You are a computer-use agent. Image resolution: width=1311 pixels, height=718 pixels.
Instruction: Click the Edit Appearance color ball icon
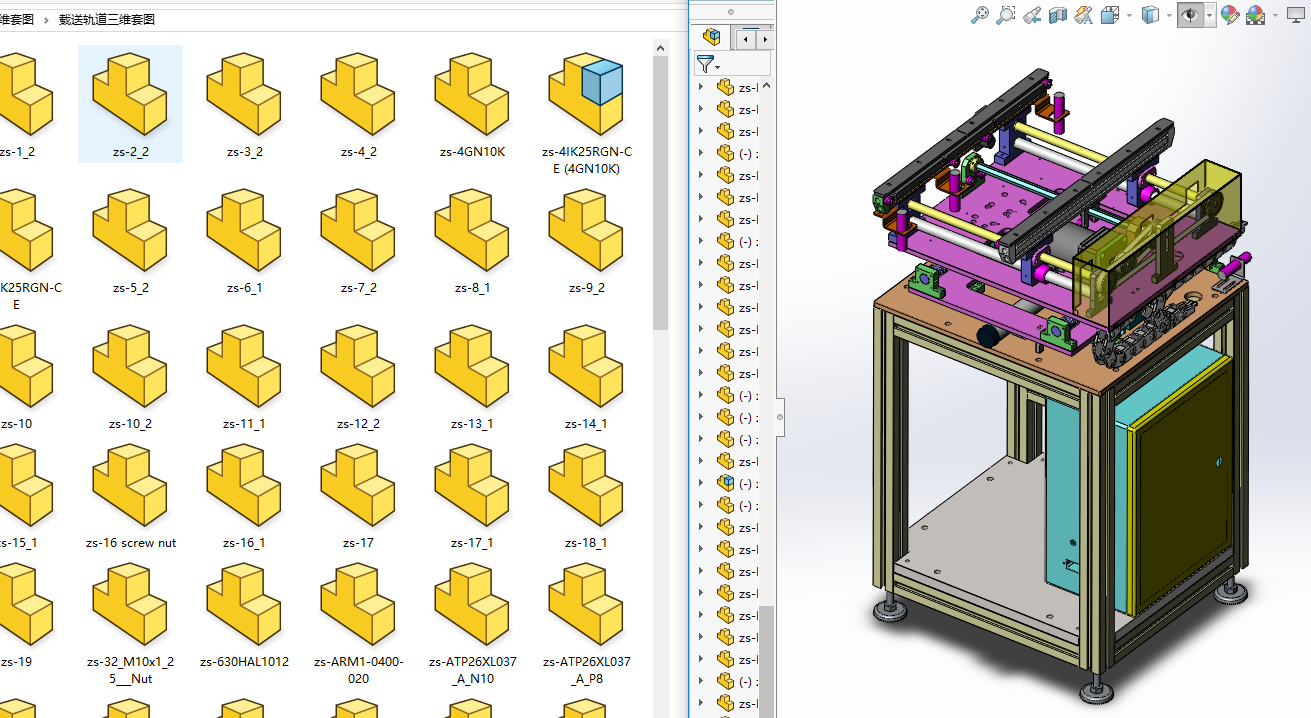point(1230,15)
